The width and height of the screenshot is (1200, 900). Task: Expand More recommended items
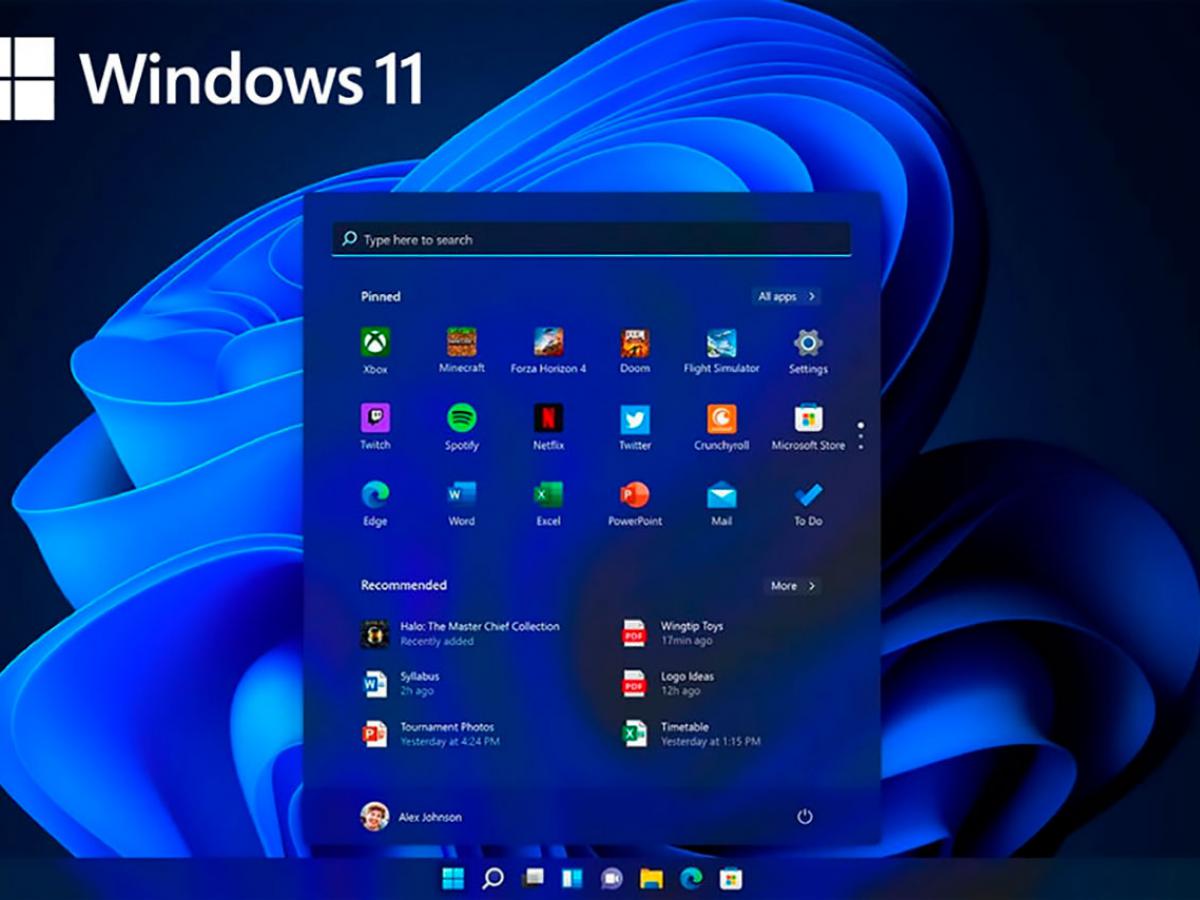pyautogui.click(x=793, y=586)
